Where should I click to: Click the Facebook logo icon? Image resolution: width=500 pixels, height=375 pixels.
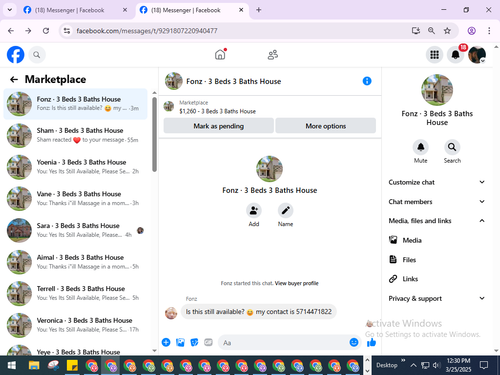coord(15,55)
